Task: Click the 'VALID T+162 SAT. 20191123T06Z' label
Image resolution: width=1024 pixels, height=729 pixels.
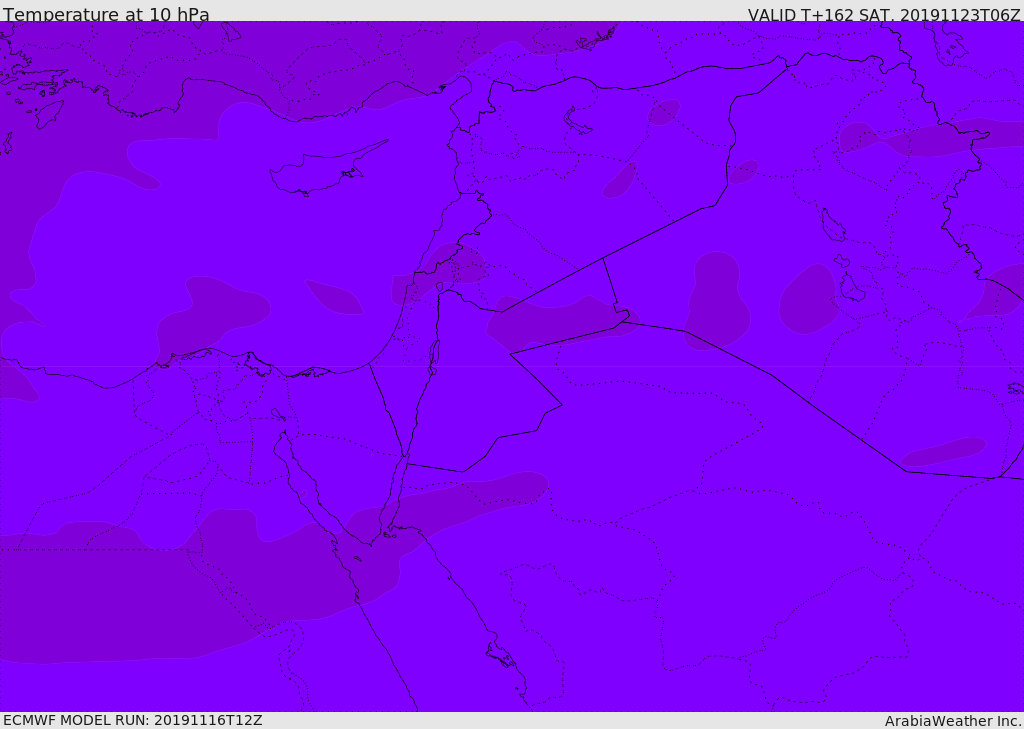Action: [884, 15]
